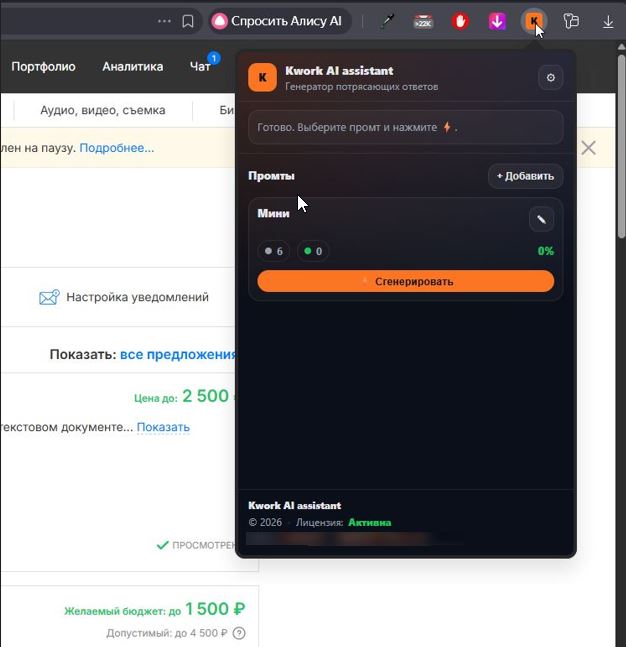This screenshot has width=626, height=647.
Task: Add a new prompt with + Добавить
Action: tap(525, 176)
